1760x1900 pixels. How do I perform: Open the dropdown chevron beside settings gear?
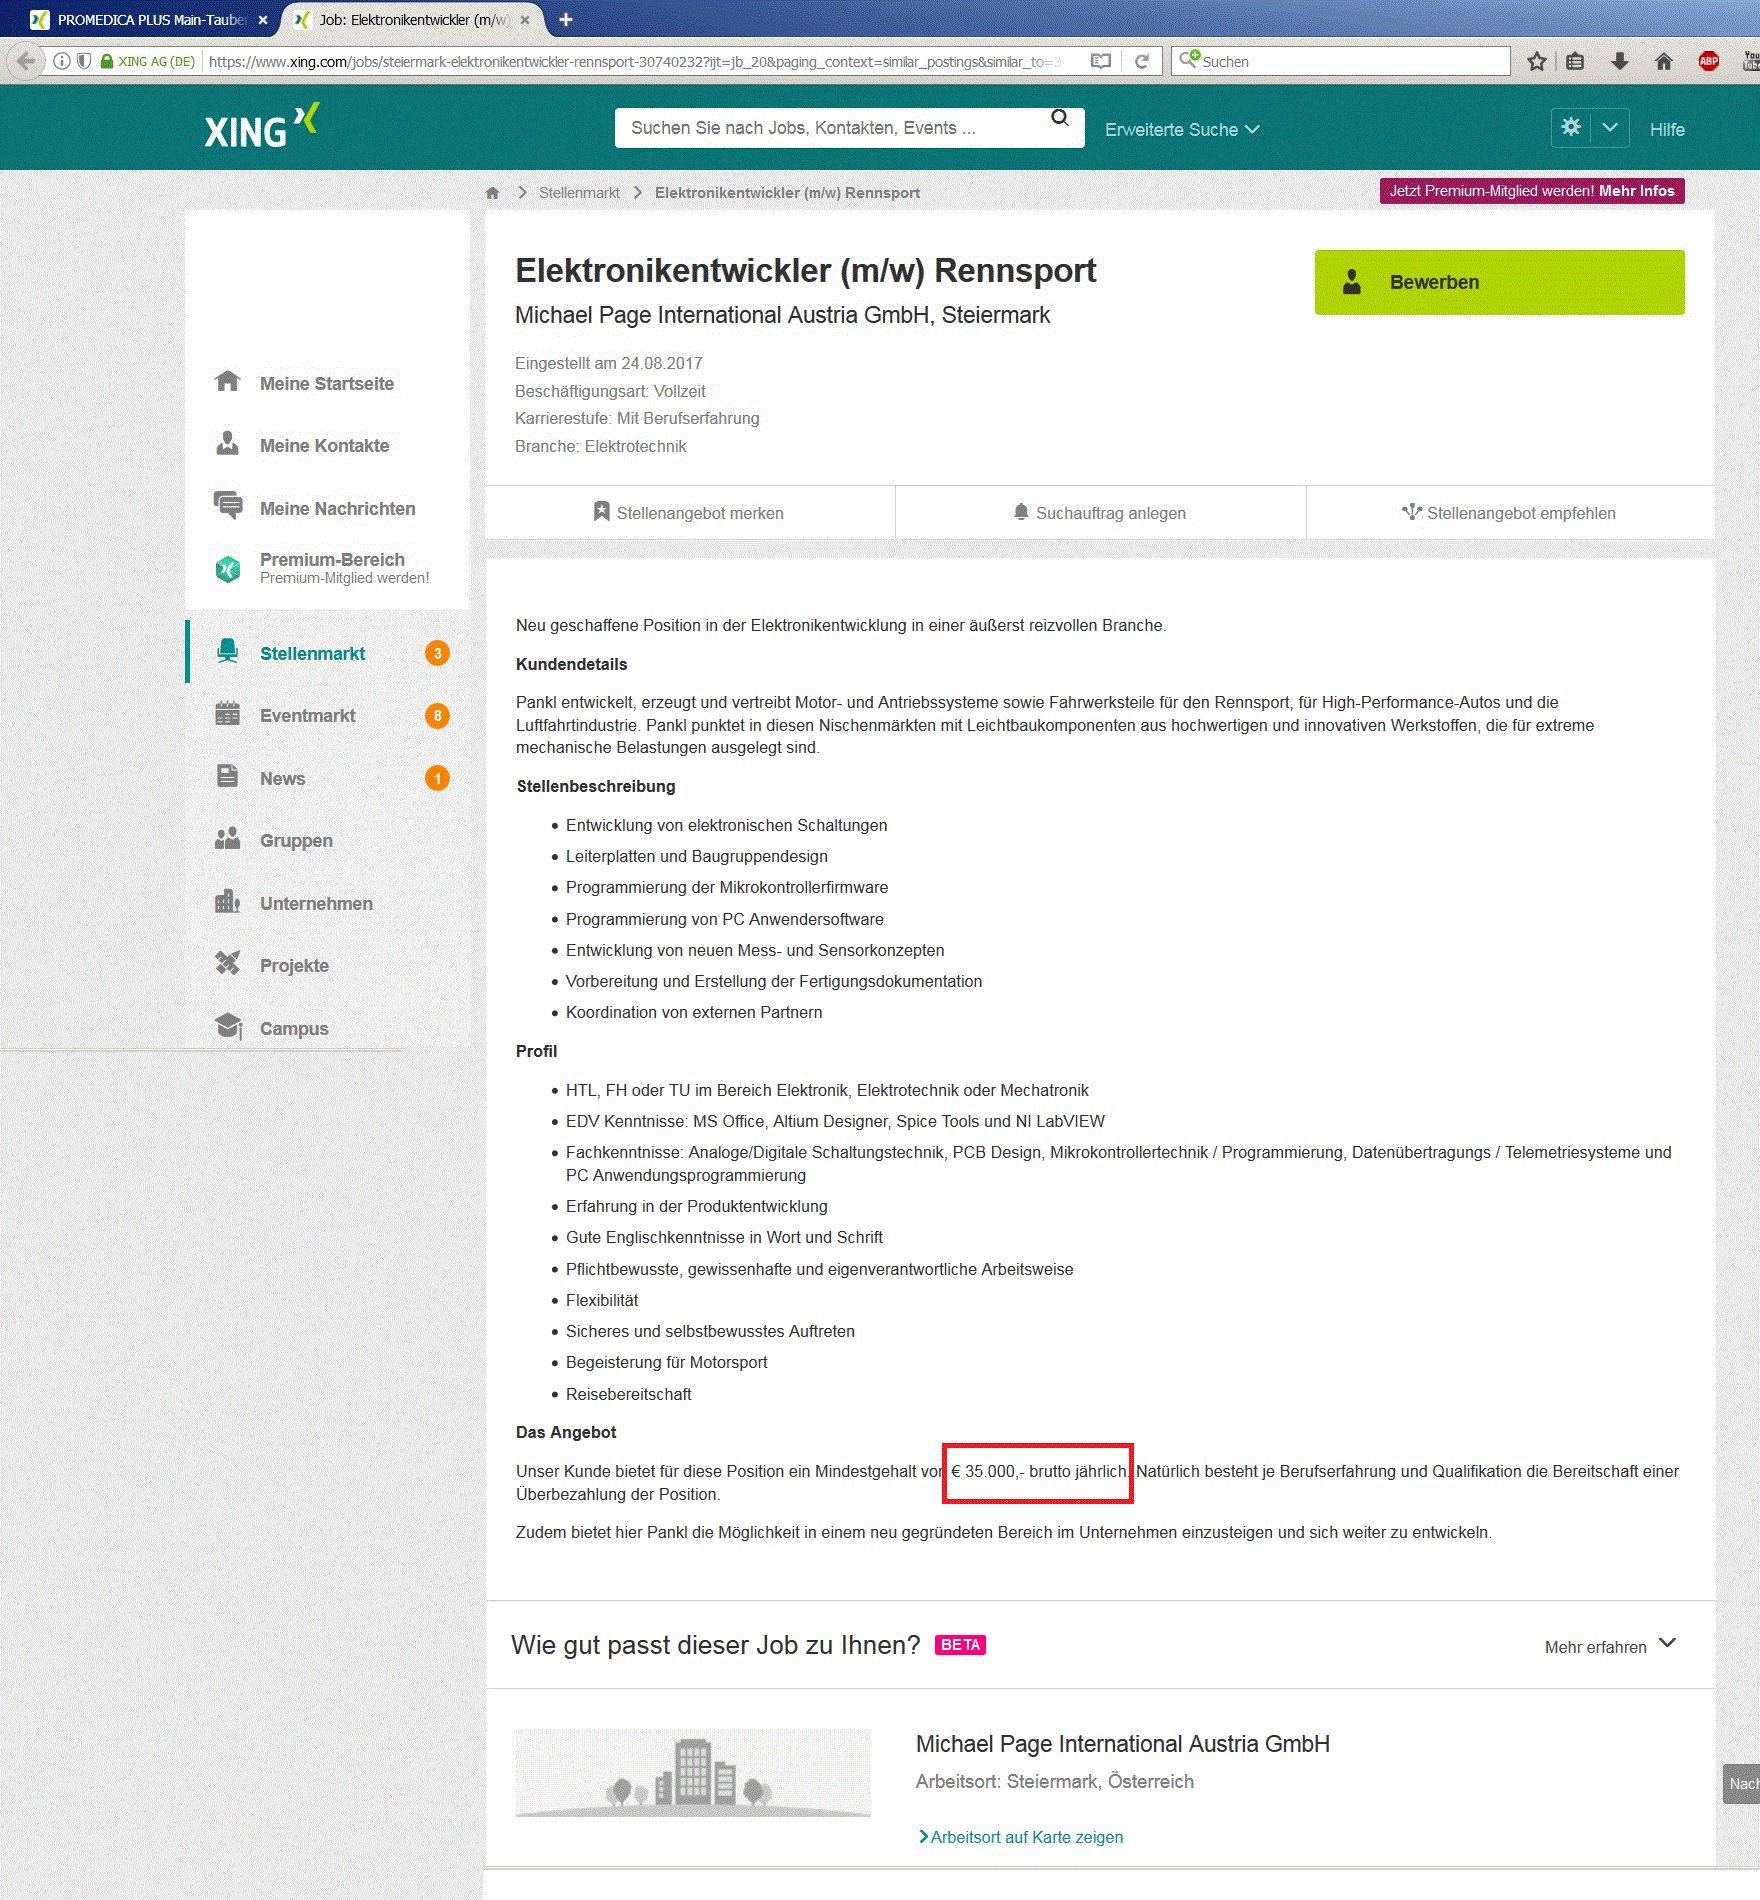[x=1610, y=127]
